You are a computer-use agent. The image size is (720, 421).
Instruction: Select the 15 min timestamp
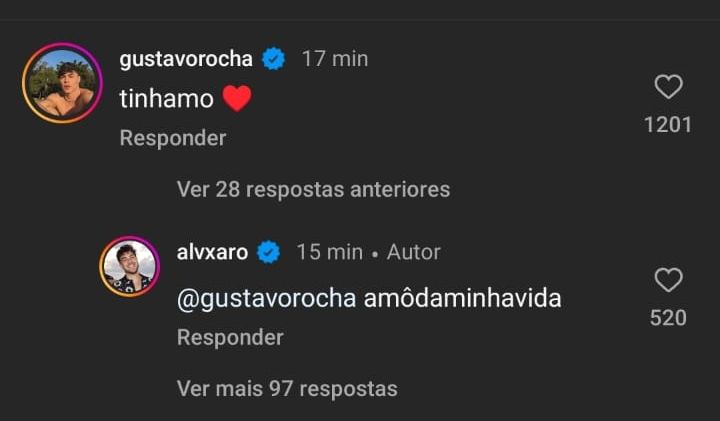click(x=329, y=252)
